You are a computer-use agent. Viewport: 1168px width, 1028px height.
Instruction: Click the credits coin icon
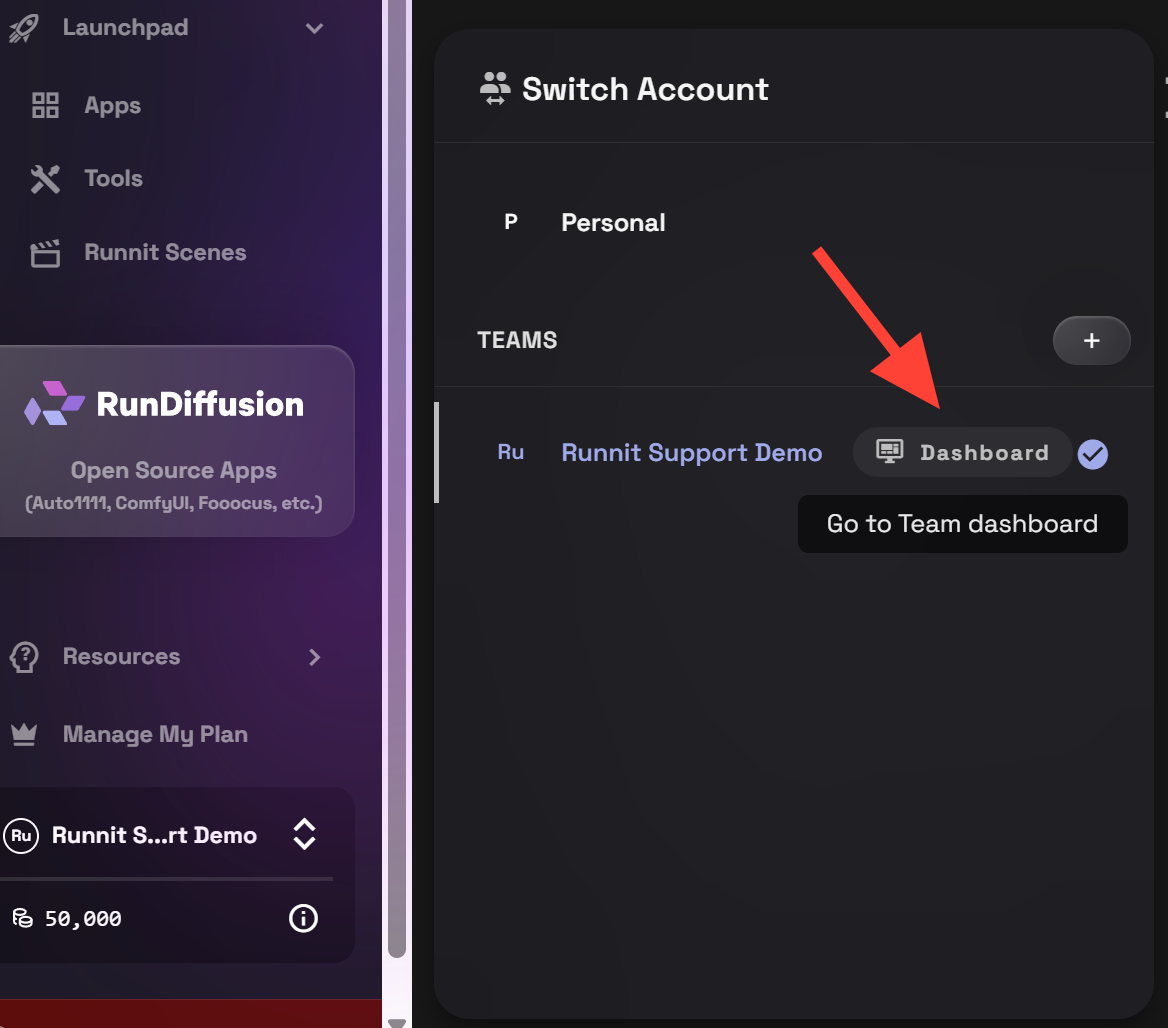(x=22, y=918)
